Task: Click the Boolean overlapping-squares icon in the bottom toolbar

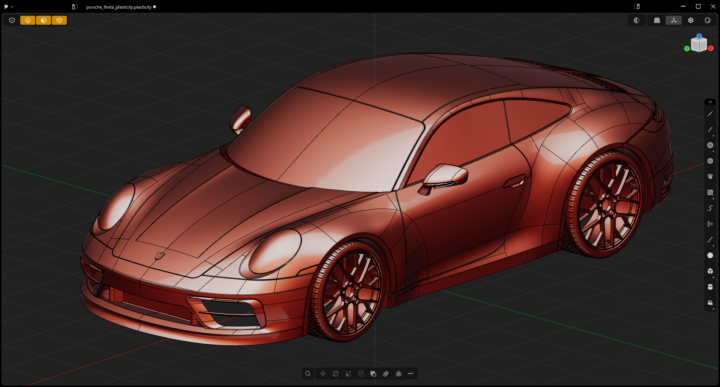Action: pyautogui.click(x=373, y=374)
